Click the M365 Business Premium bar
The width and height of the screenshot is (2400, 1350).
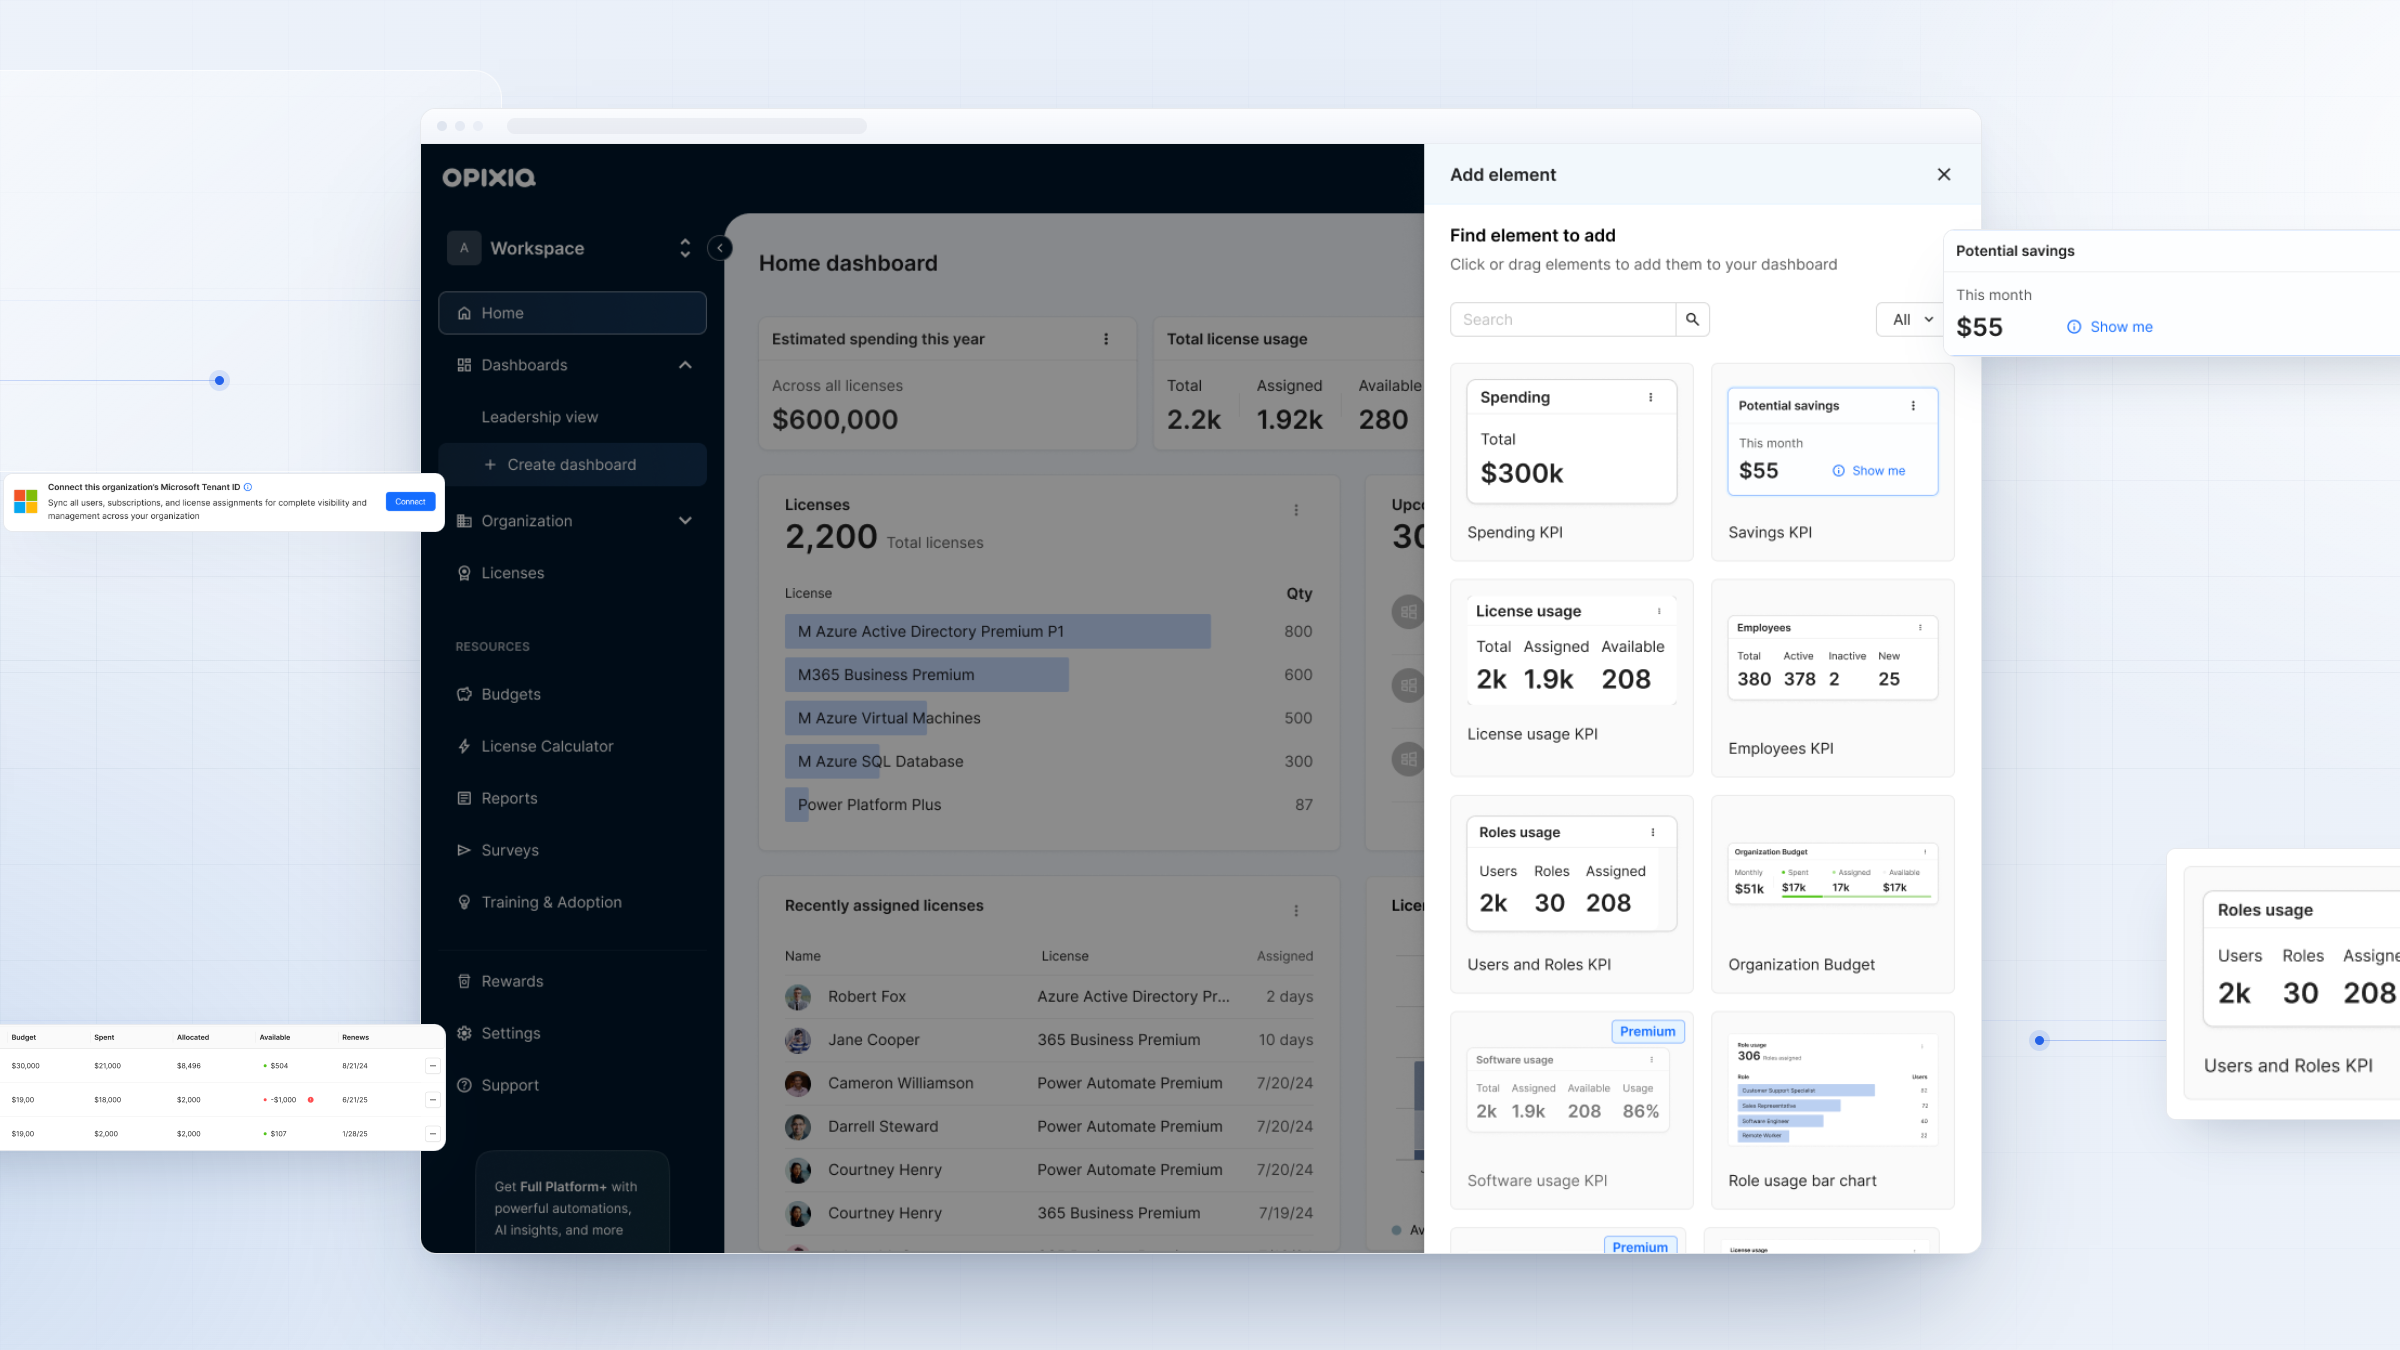point(926,675)
